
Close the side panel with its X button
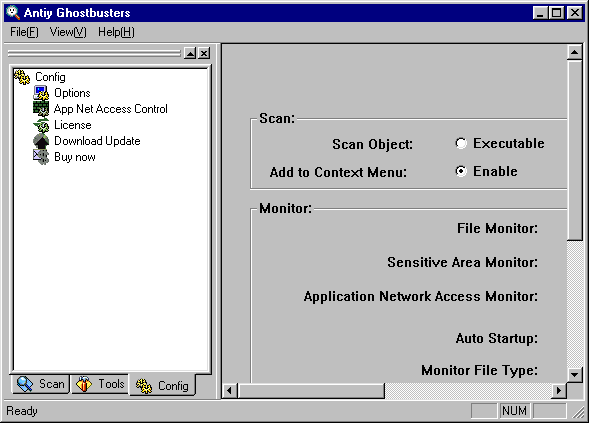point(204,53)
